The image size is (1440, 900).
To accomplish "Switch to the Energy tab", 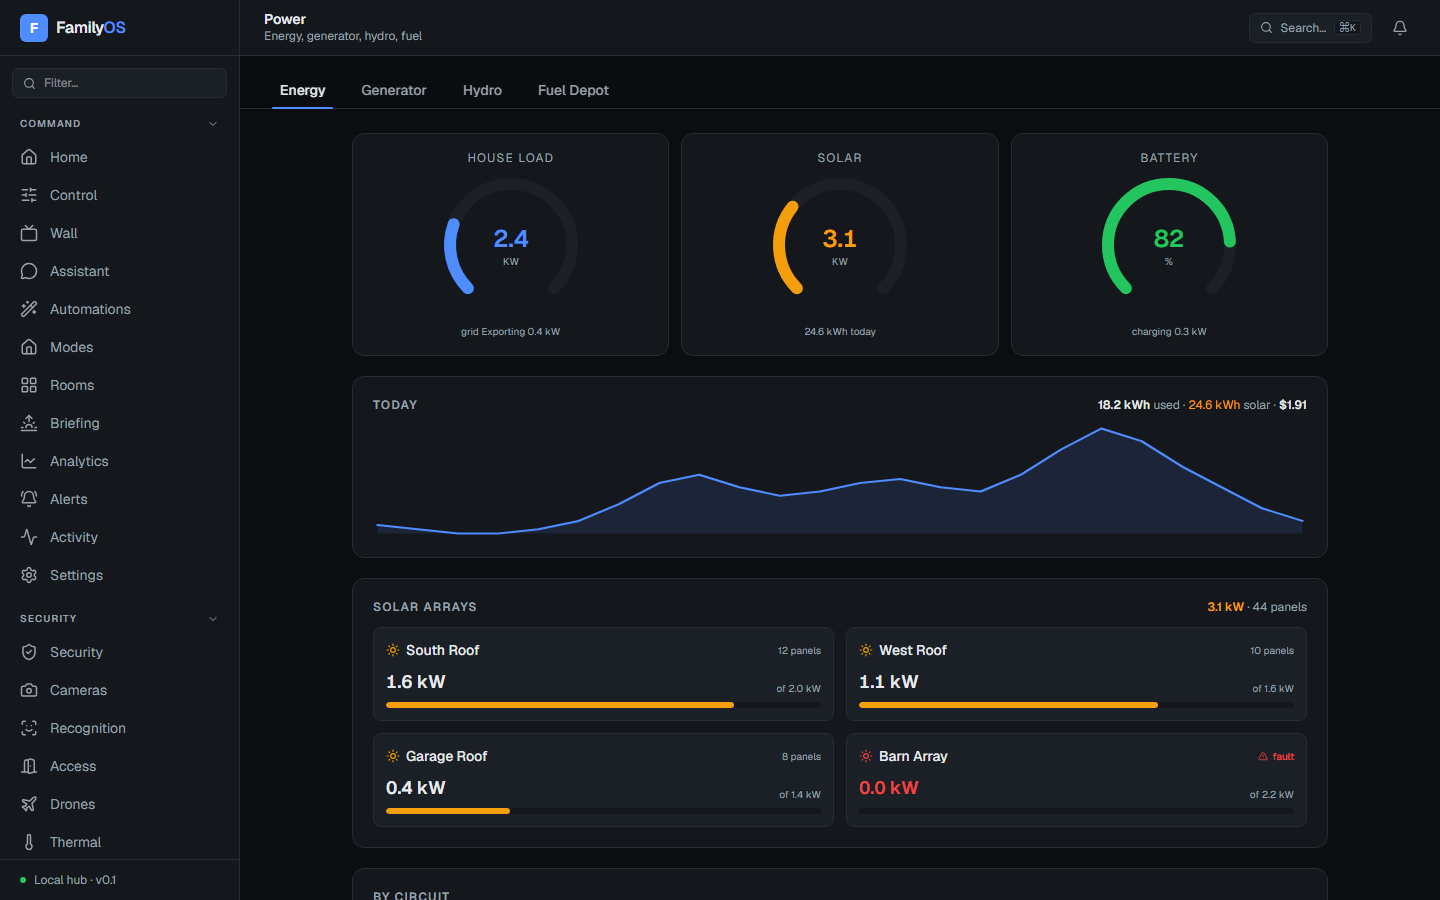I will tap(302, 90).
